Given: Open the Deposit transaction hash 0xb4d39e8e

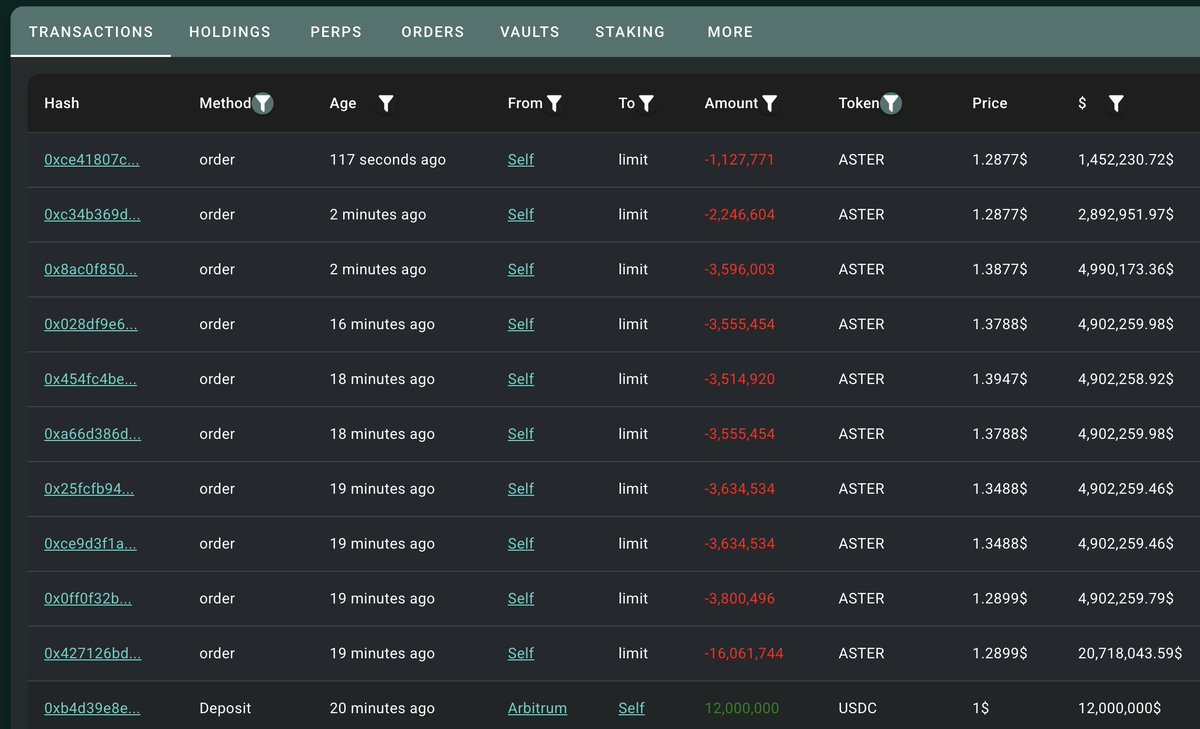Looking at the screenshot, I should pyautogui.click(x=92, y=708).
